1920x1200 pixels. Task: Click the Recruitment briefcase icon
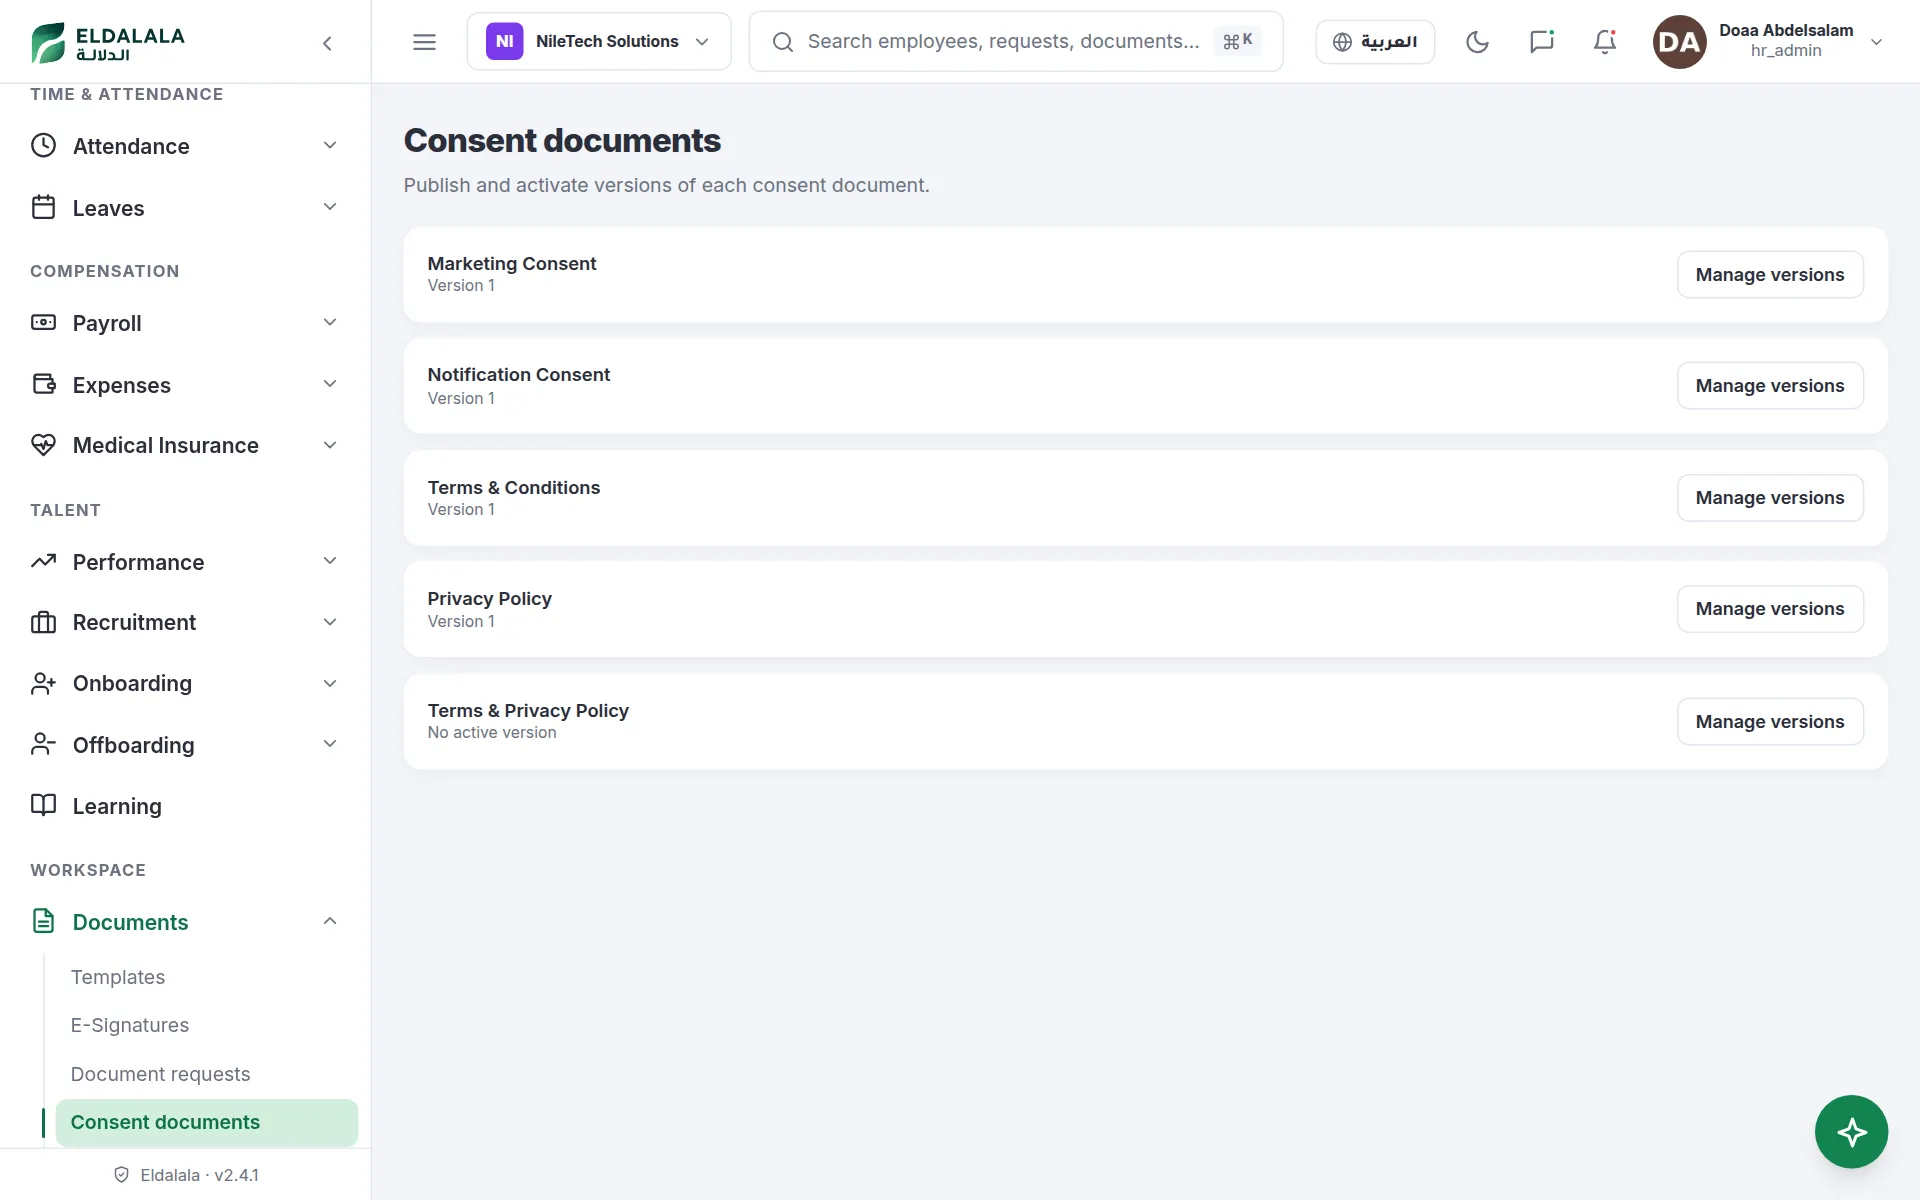point(43,622)
